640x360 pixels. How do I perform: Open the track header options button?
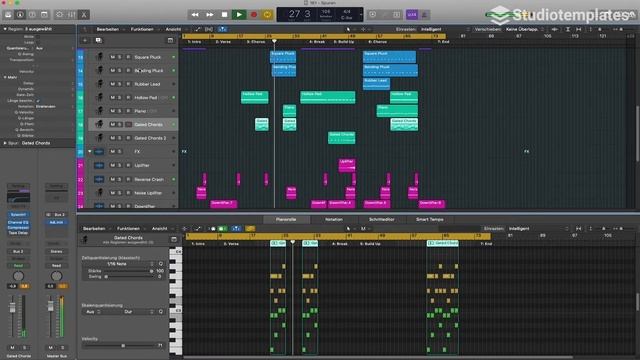pyautogui.click(x=170, y=40)
